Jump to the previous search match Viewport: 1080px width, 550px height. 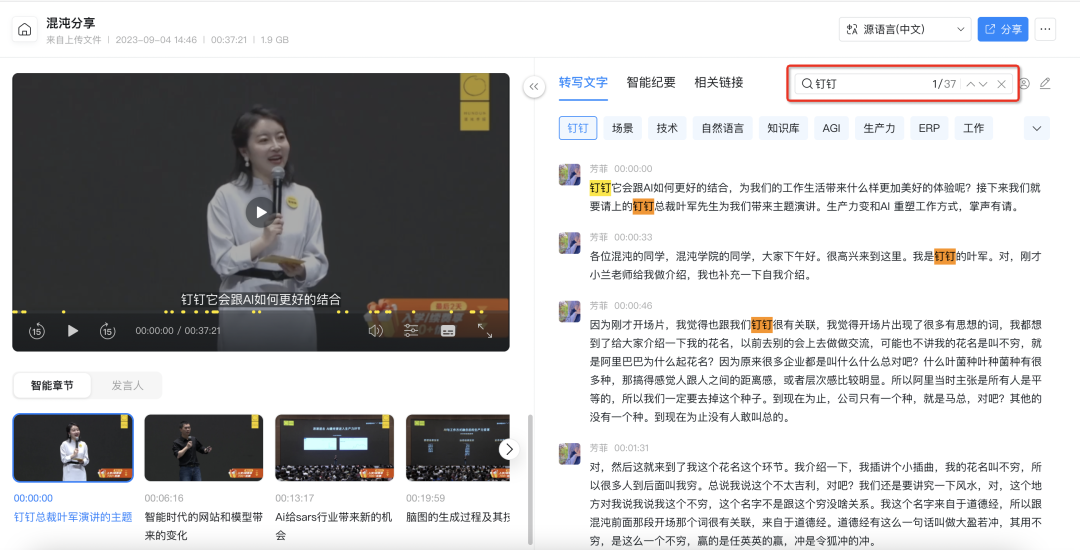[x=970, y=84]
